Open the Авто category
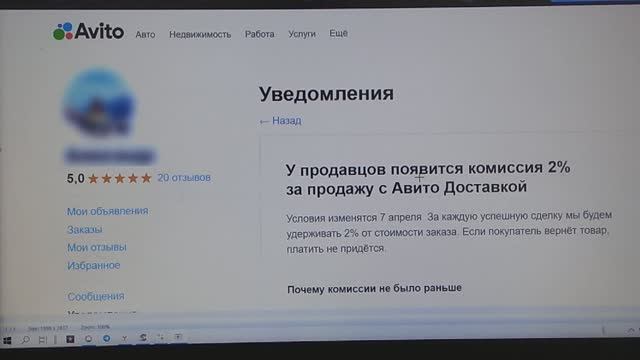Screen dimensions: 640x360 click(x=145, y=35)
